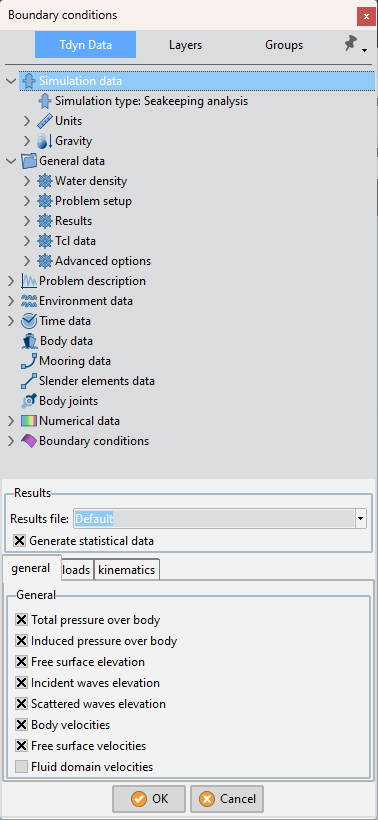Image resolution: width=378 pixels, height=820 pixels.
Task: Click the Units ruler icon
Action: pyautogui.click(x=45, y=121)
